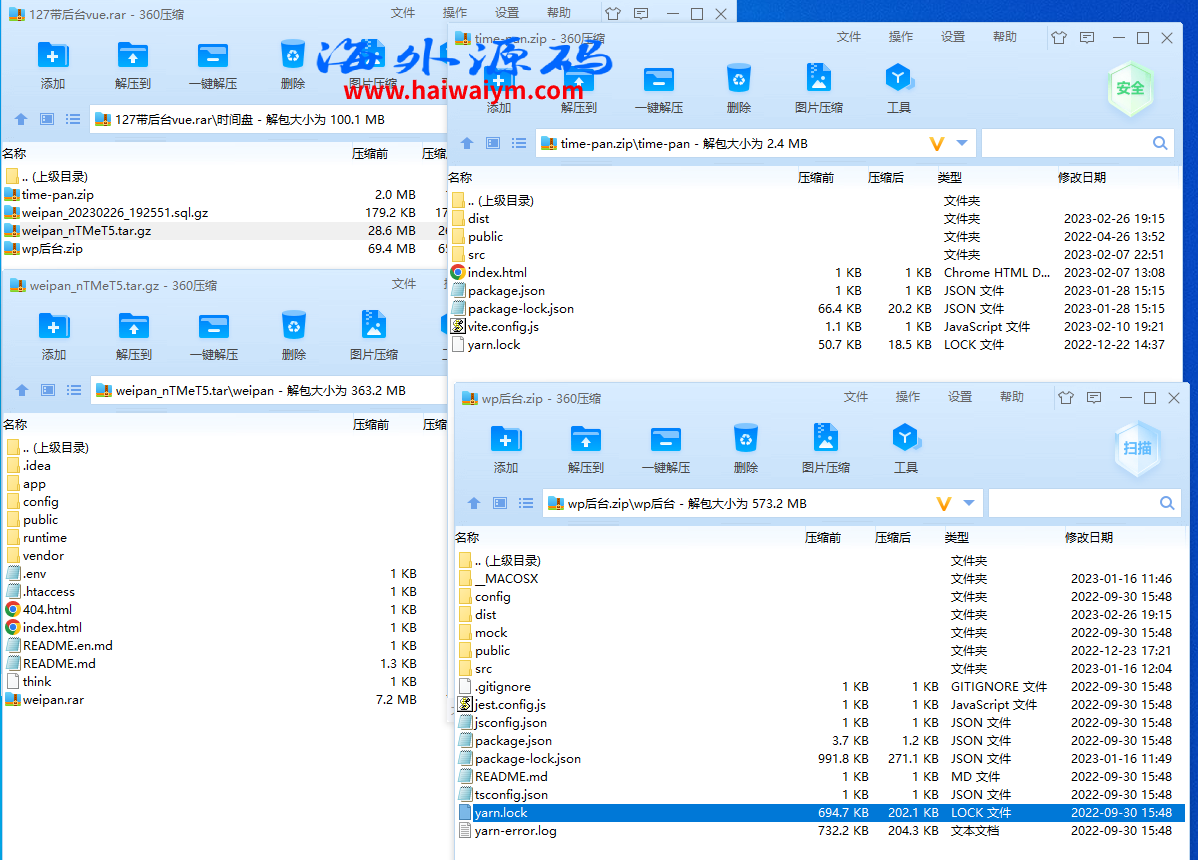This screenshot has width=1198, height=860.
Task: Open 图片压缩 in the wp后台.zip window
Action: 825,448
